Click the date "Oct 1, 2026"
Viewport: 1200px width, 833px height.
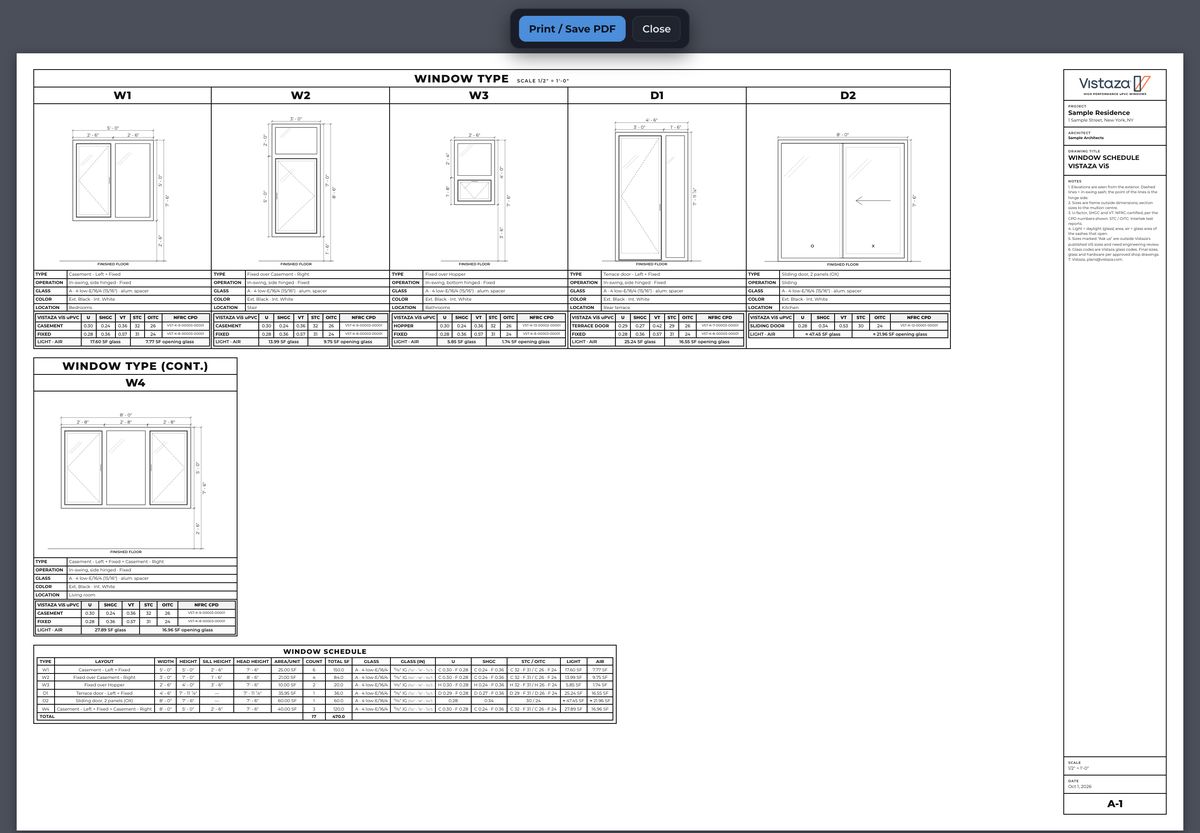1080,786
